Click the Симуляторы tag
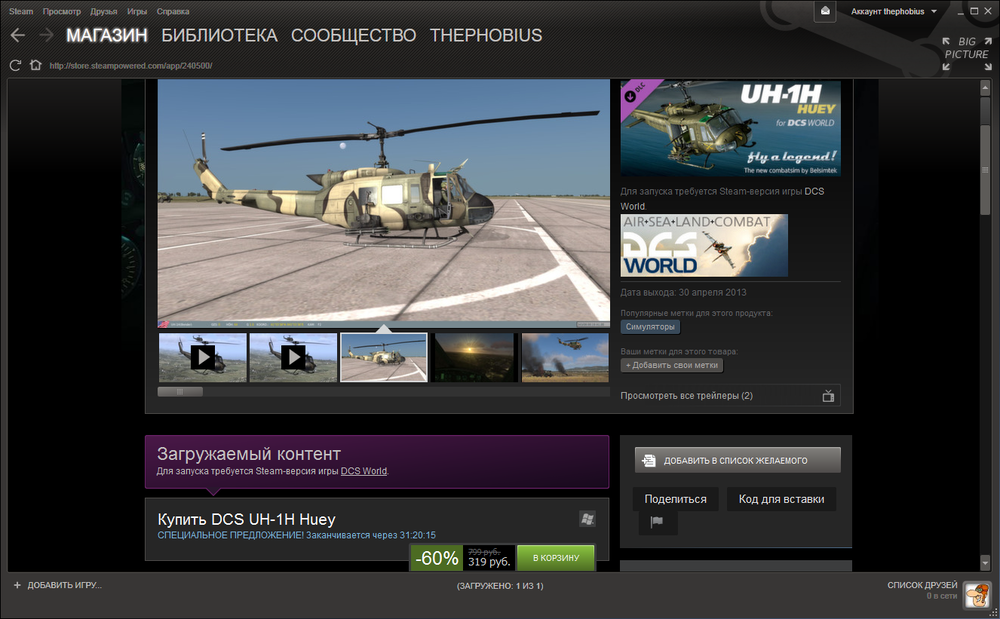The width and height of the screenshot is (1000, 619). point(650,326)
